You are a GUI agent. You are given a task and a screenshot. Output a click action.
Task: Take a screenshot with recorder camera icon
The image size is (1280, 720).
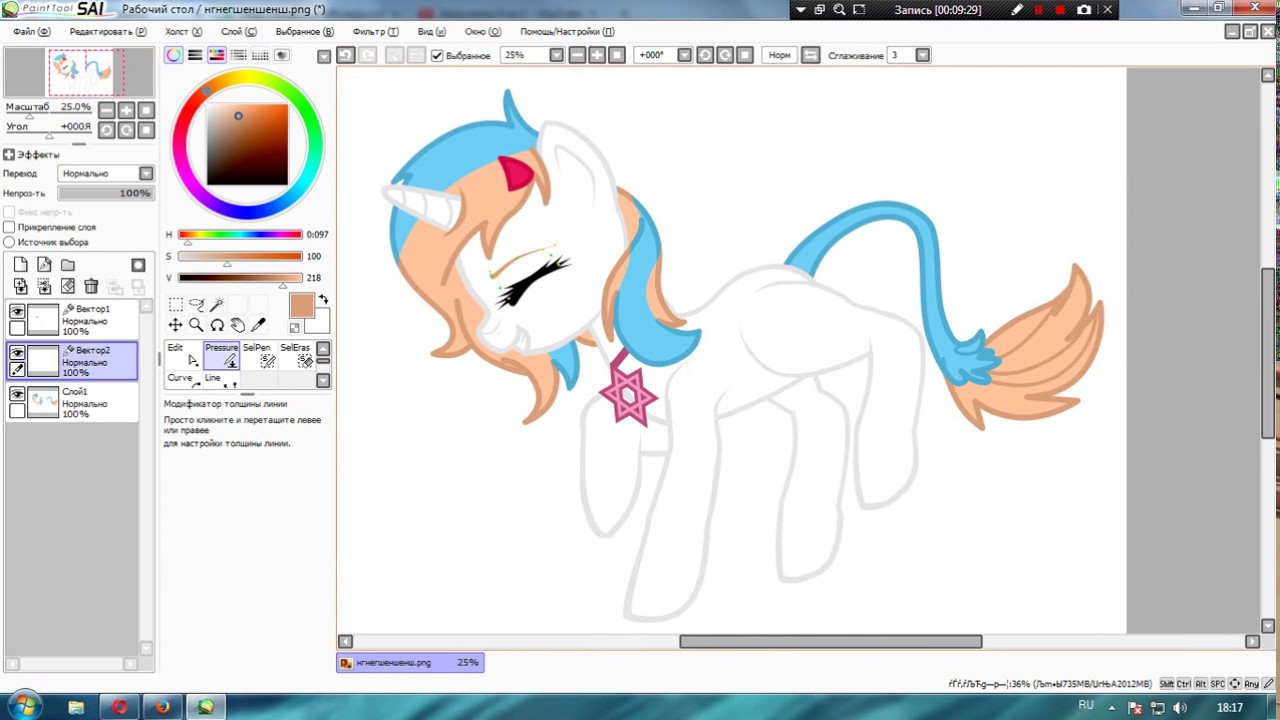tap(1084, 10)
